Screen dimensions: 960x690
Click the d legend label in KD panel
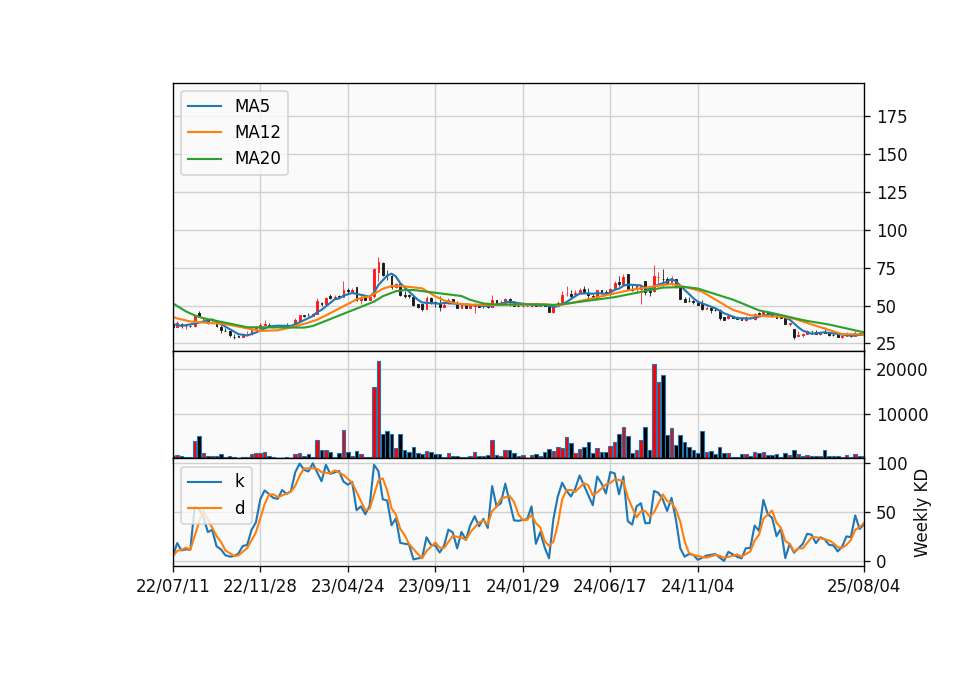pyautogui.click(x=240, y=508)
